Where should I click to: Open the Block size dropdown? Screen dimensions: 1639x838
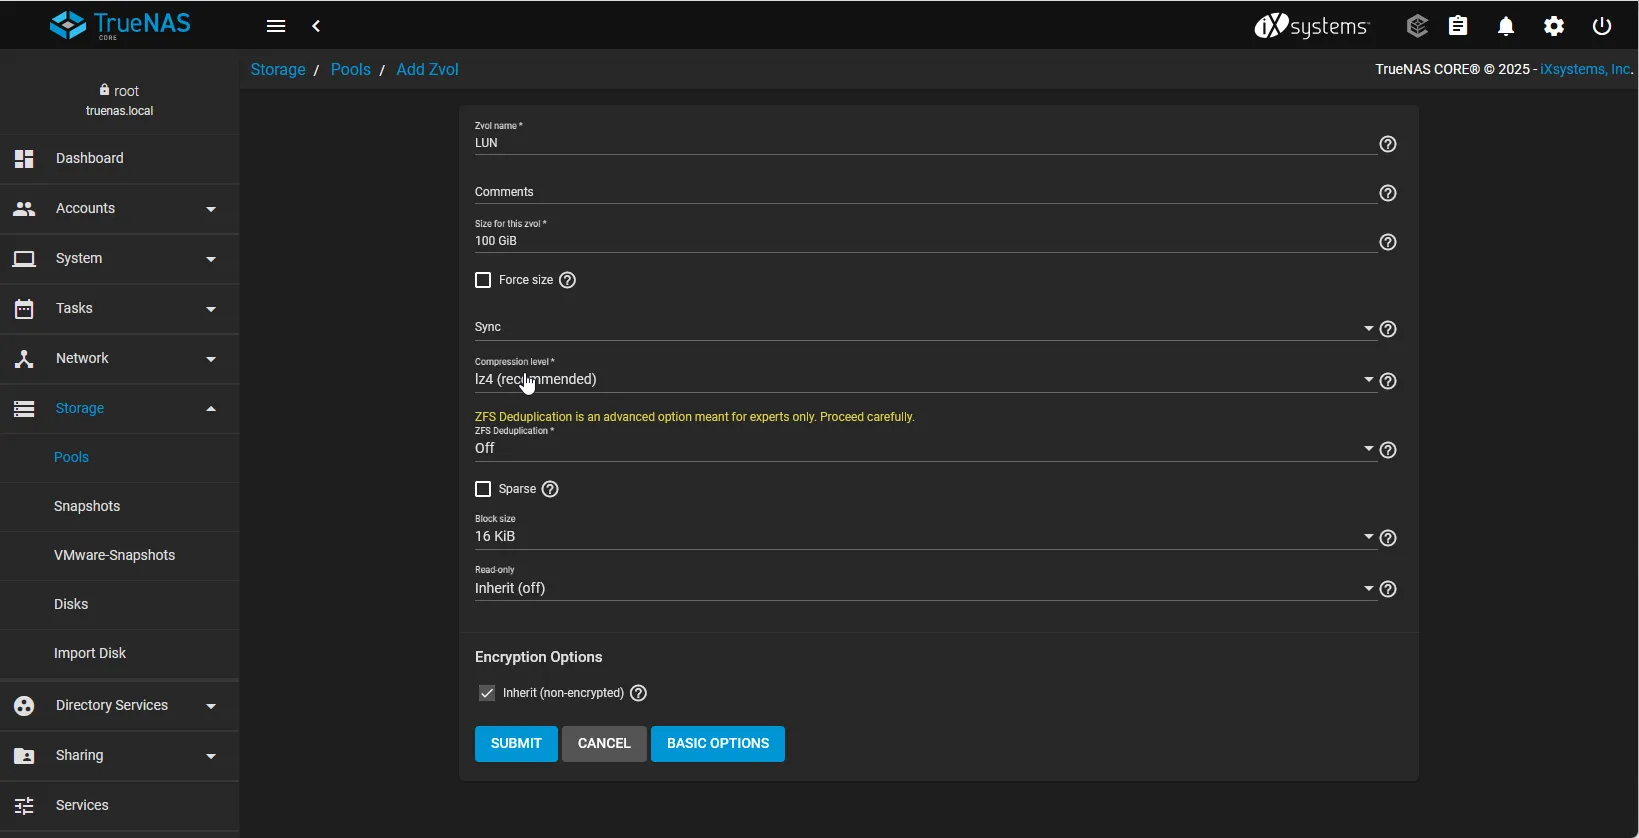tap(920, 537)
